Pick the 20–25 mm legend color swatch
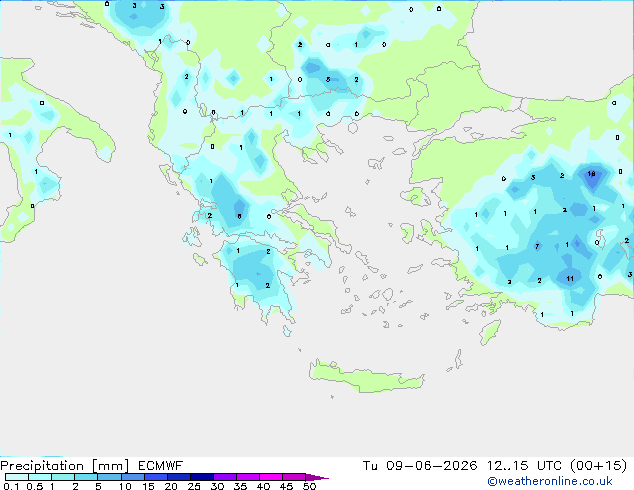 click(179, 477)
